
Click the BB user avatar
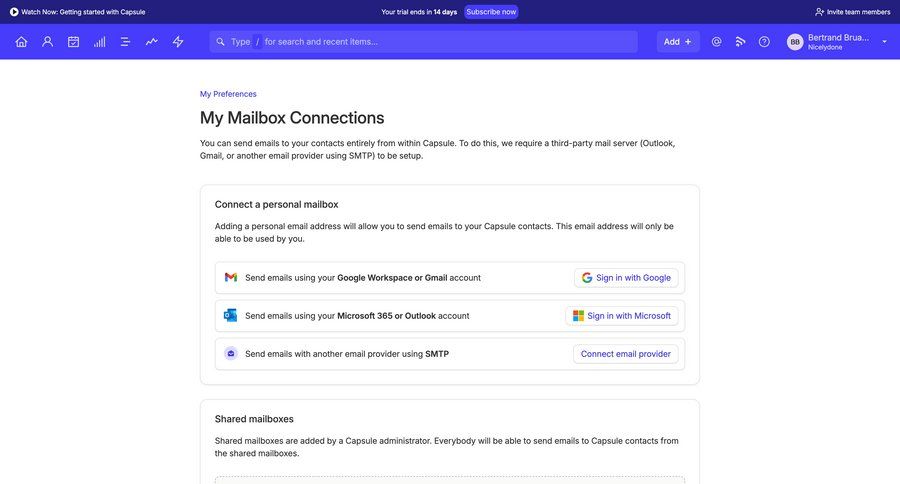pyautogui.click(x=795, y=42)
